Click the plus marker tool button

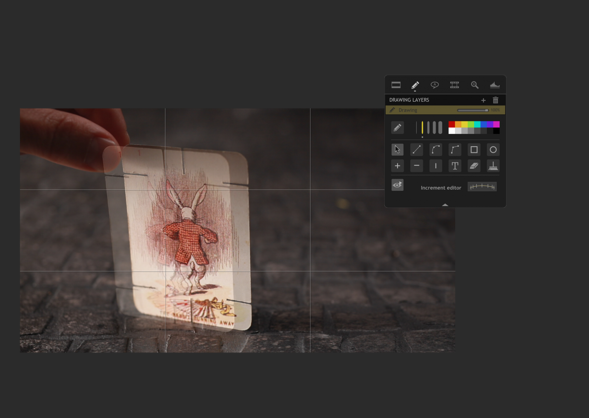[x=397, y=166]
